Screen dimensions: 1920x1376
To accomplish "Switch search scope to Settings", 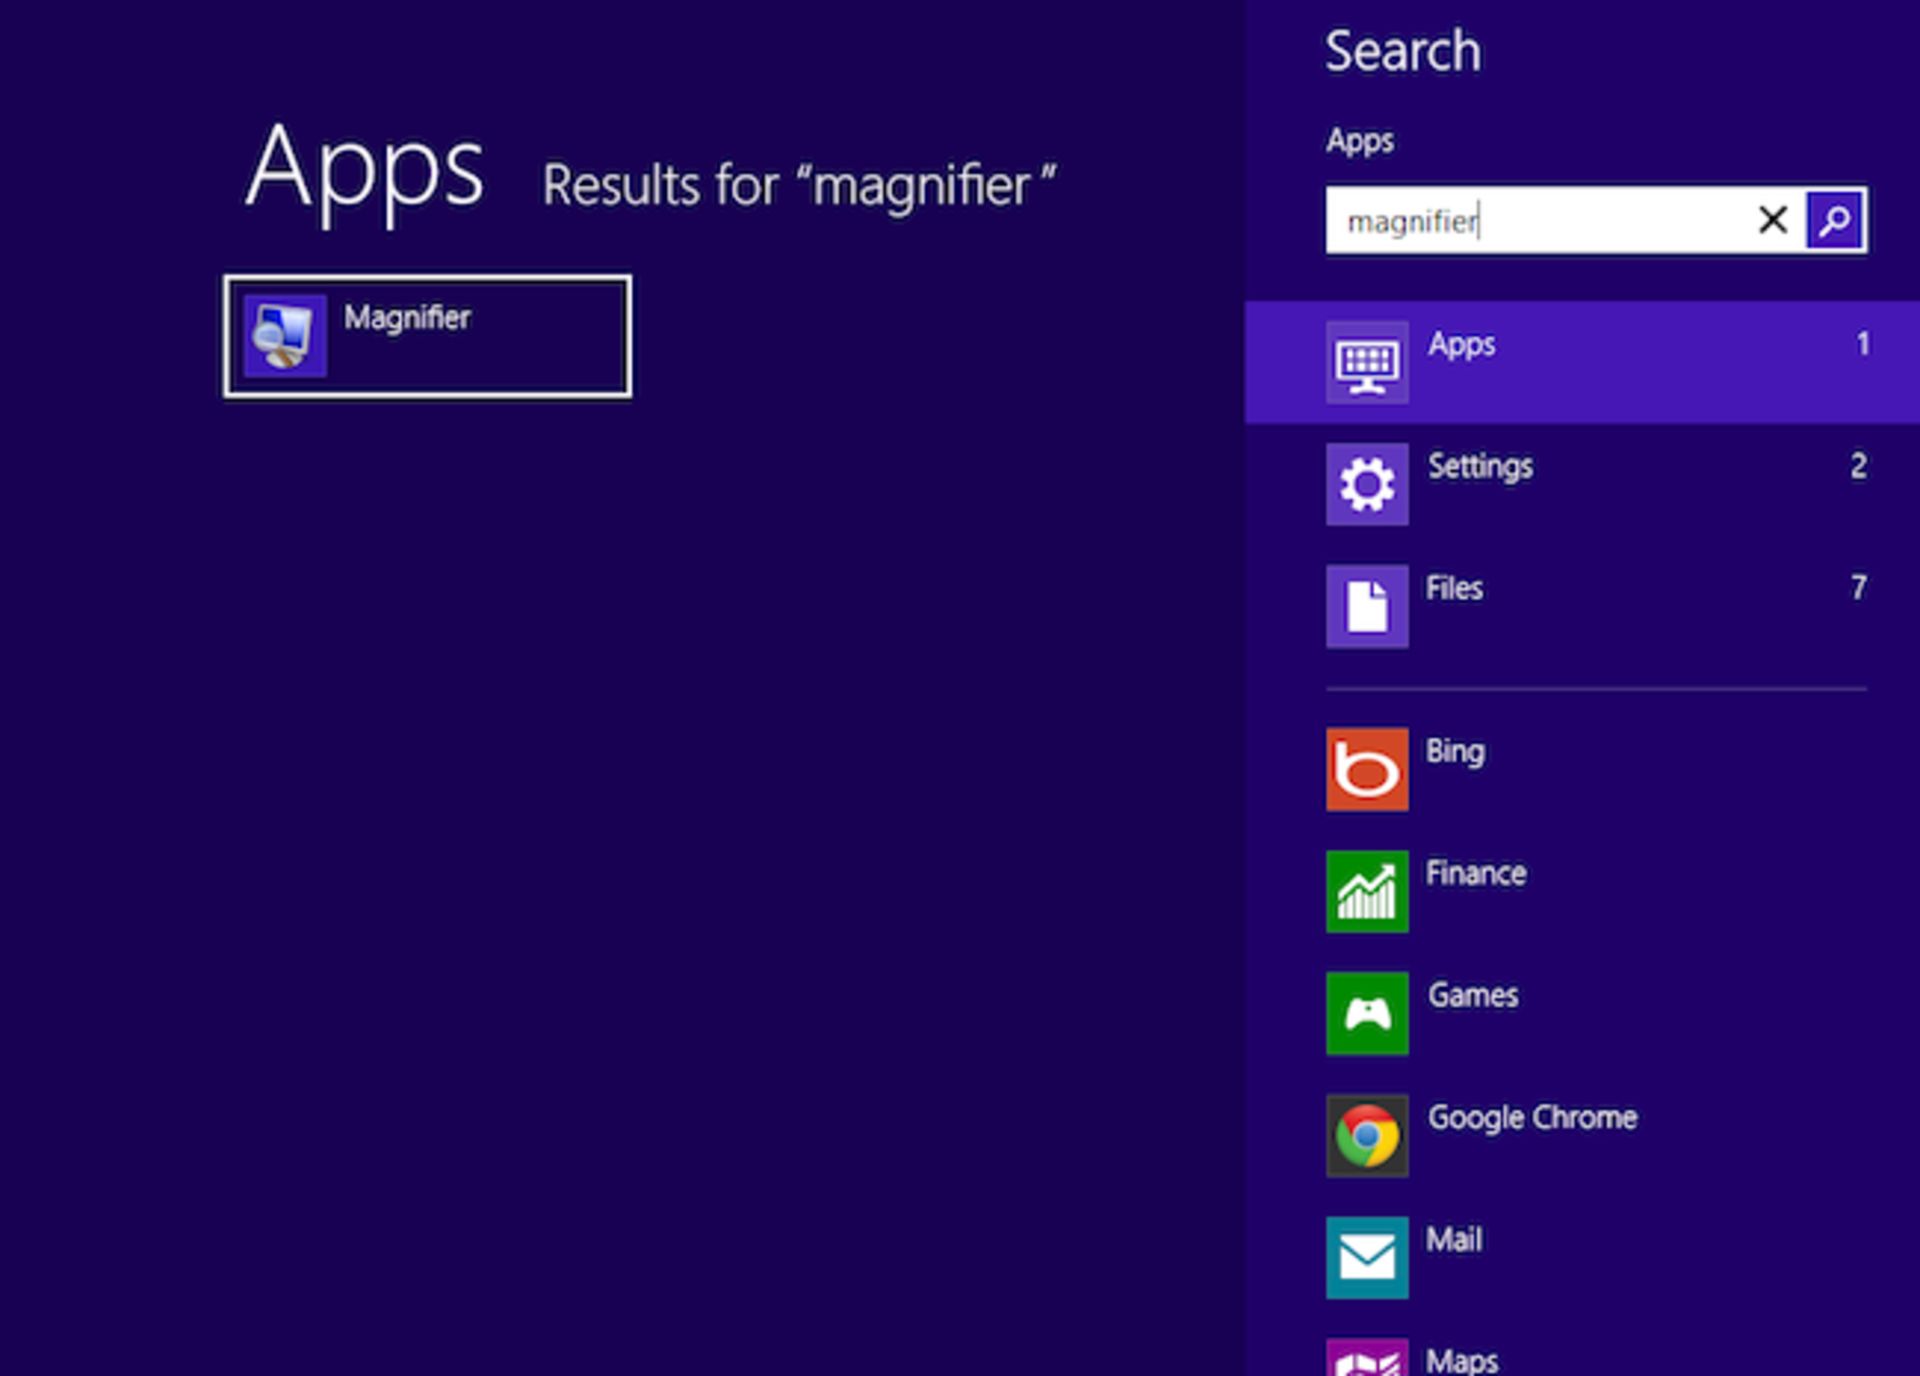I will [1480, 466].
